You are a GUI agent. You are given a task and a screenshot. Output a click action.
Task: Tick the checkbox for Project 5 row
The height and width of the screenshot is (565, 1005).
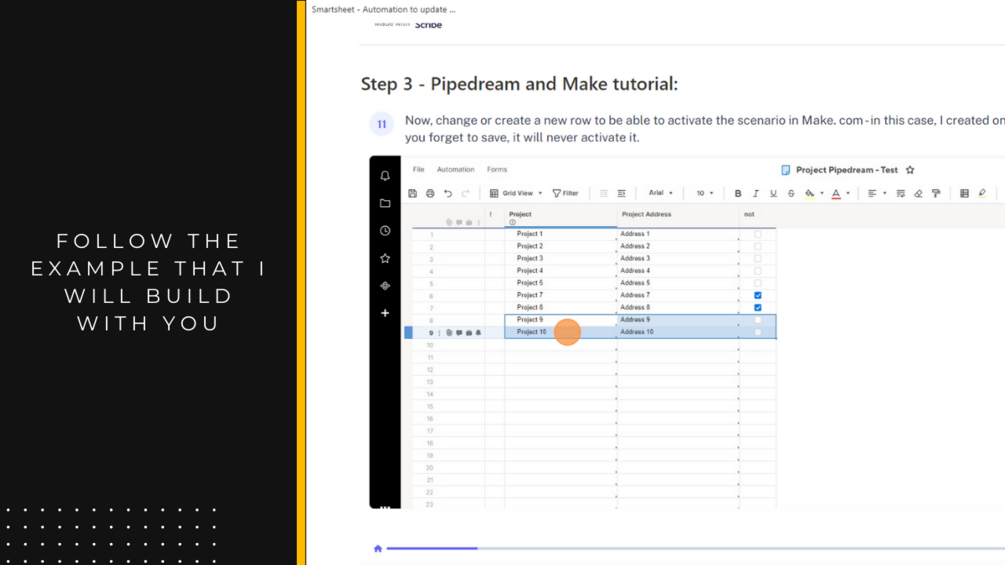758,282
